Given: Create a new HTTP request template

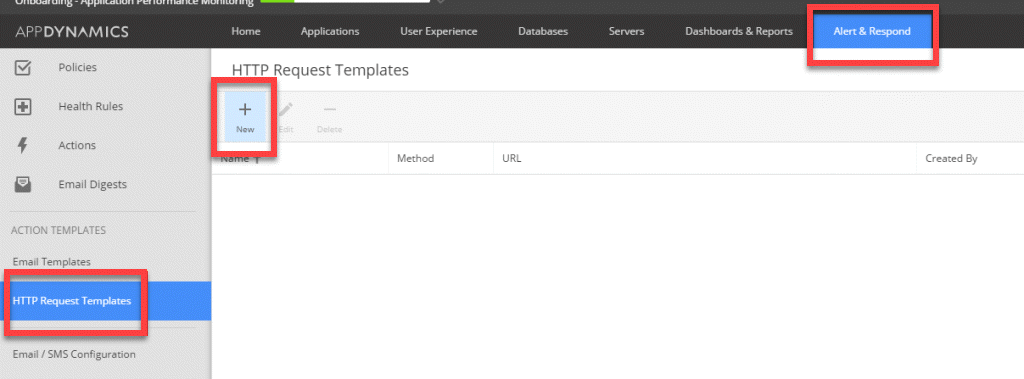Looking at the screenshot, I should coord(245,117).
